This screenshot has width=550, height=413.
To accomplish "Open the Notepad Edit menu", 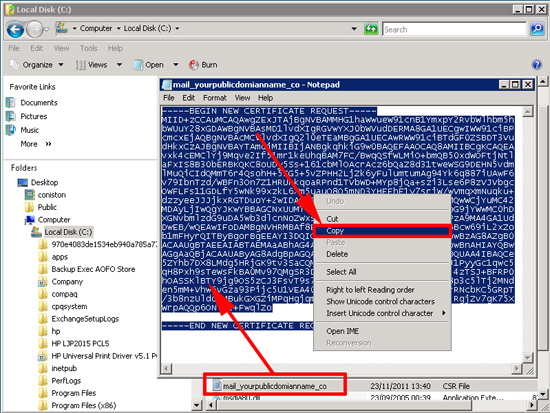I will point(188,98).
